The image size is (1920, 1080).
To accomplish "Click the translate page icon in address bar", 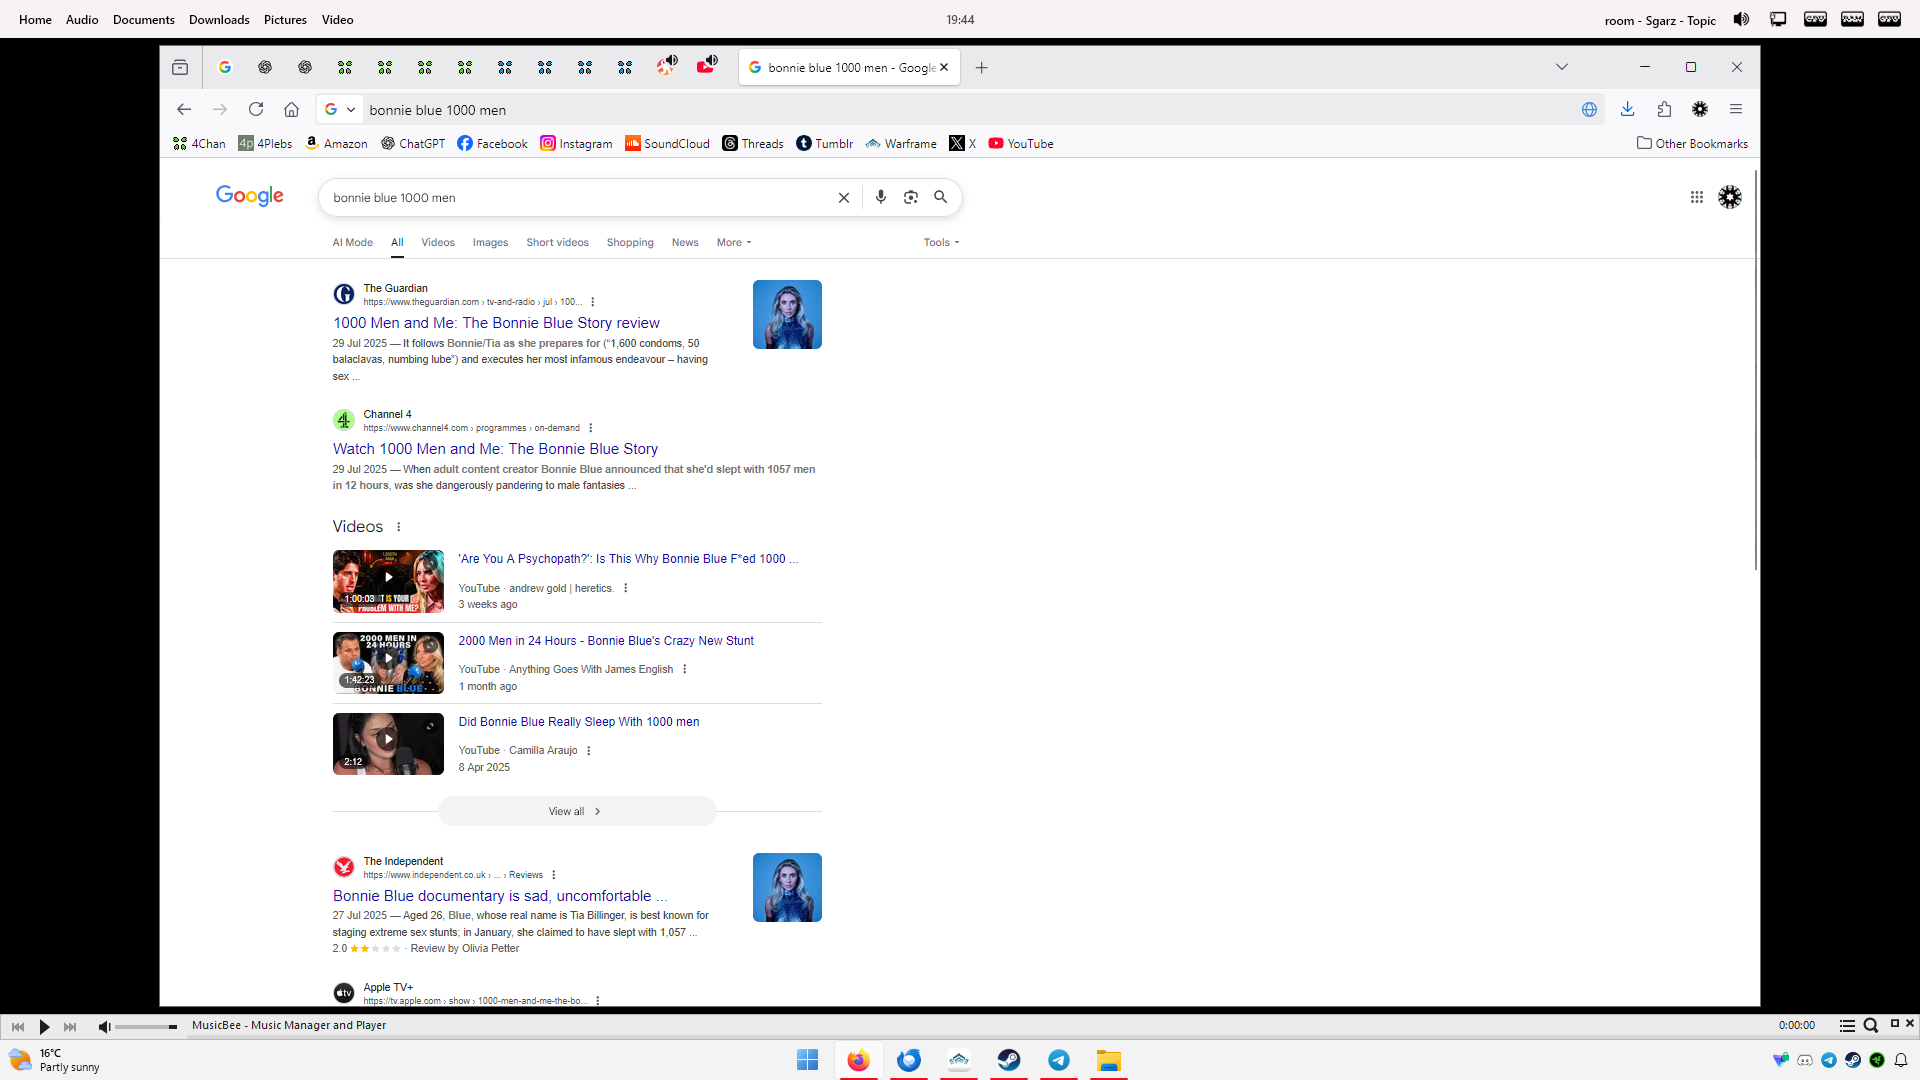I will [1589, 110].
